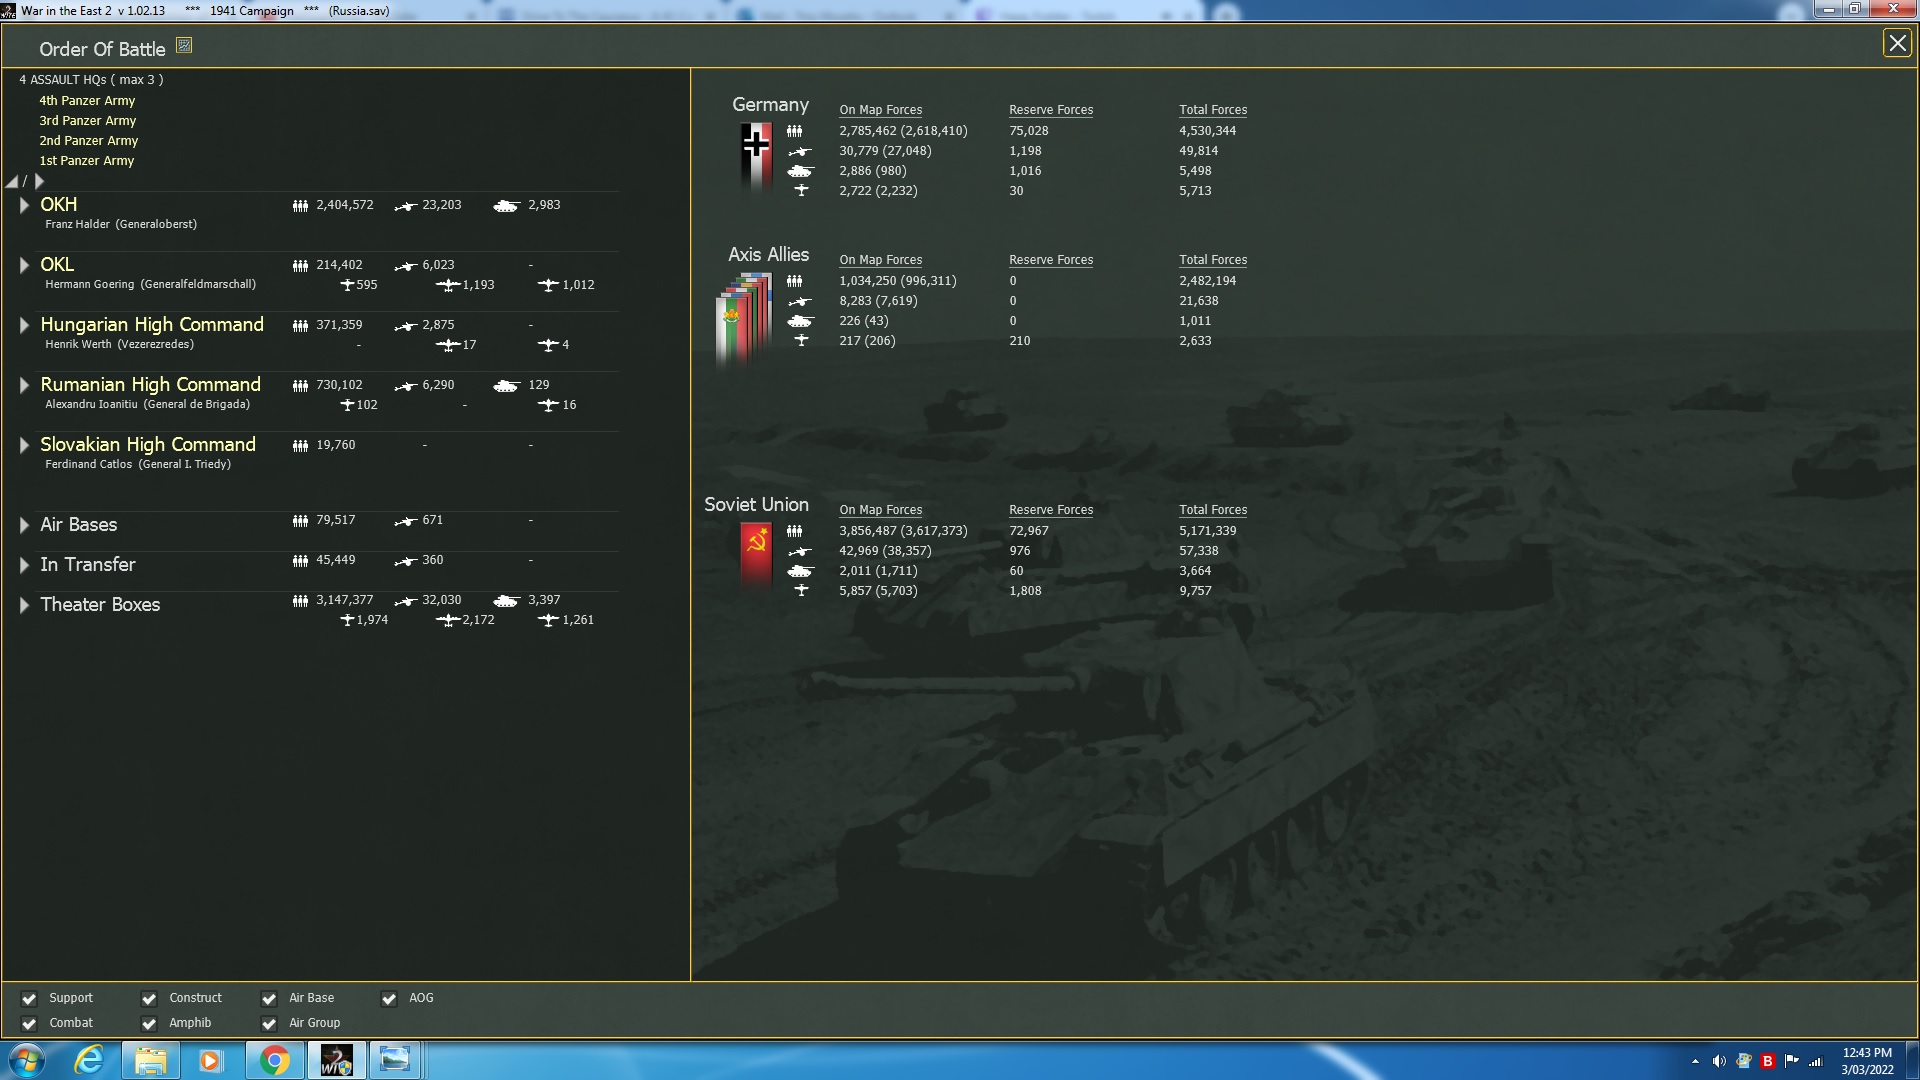
Task: Open Google Chrome from taskbar
Action: [x=274, y=1060]
